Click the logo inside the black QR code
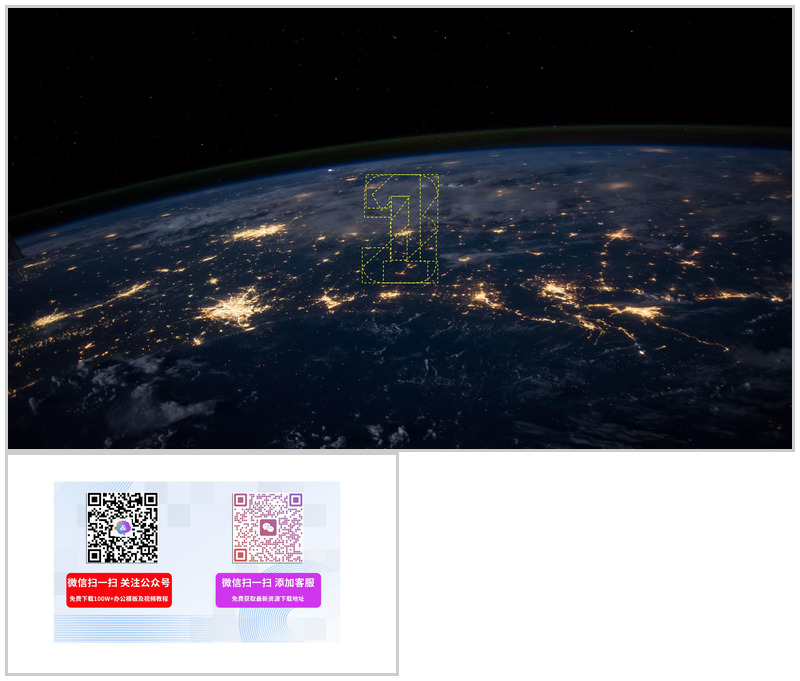Viewport: 800px width, 681px height. 122,527
